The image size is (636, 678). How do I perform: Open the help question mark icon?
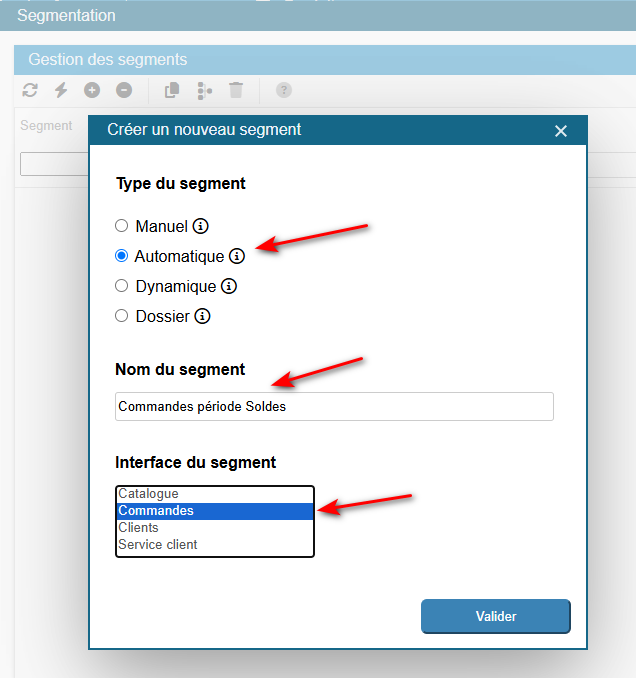tap(284, 90)
